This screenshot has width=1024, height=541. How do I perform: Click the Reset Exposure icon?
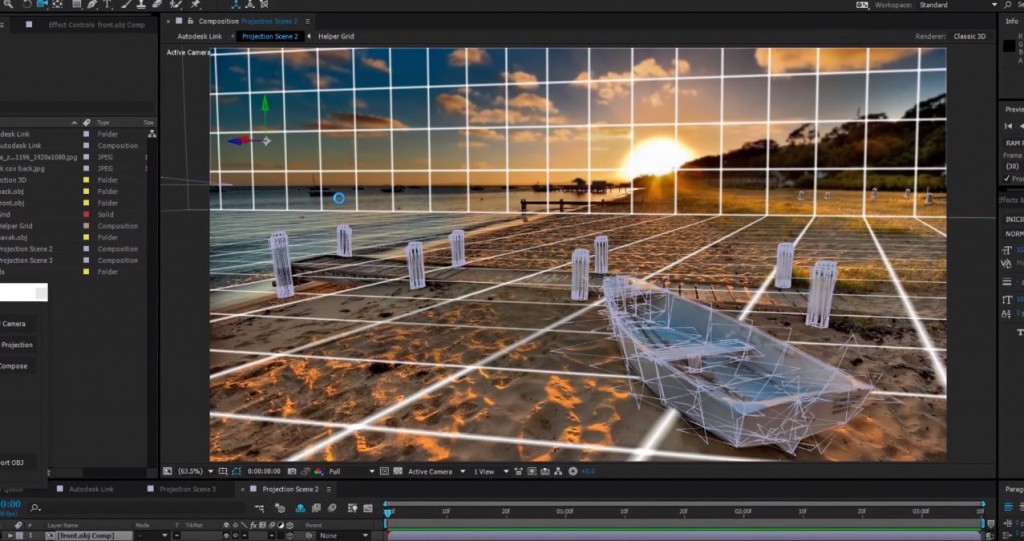[x=573, y=471]
